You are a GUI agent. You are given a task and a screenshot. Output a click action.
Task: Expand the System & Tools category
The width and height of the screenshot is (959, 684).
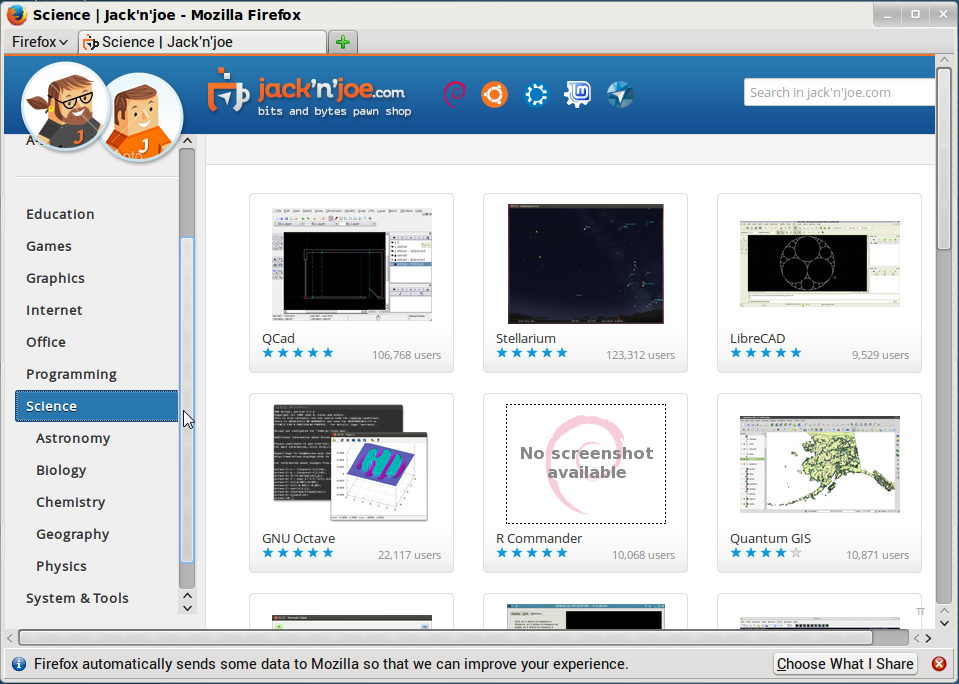77,598
